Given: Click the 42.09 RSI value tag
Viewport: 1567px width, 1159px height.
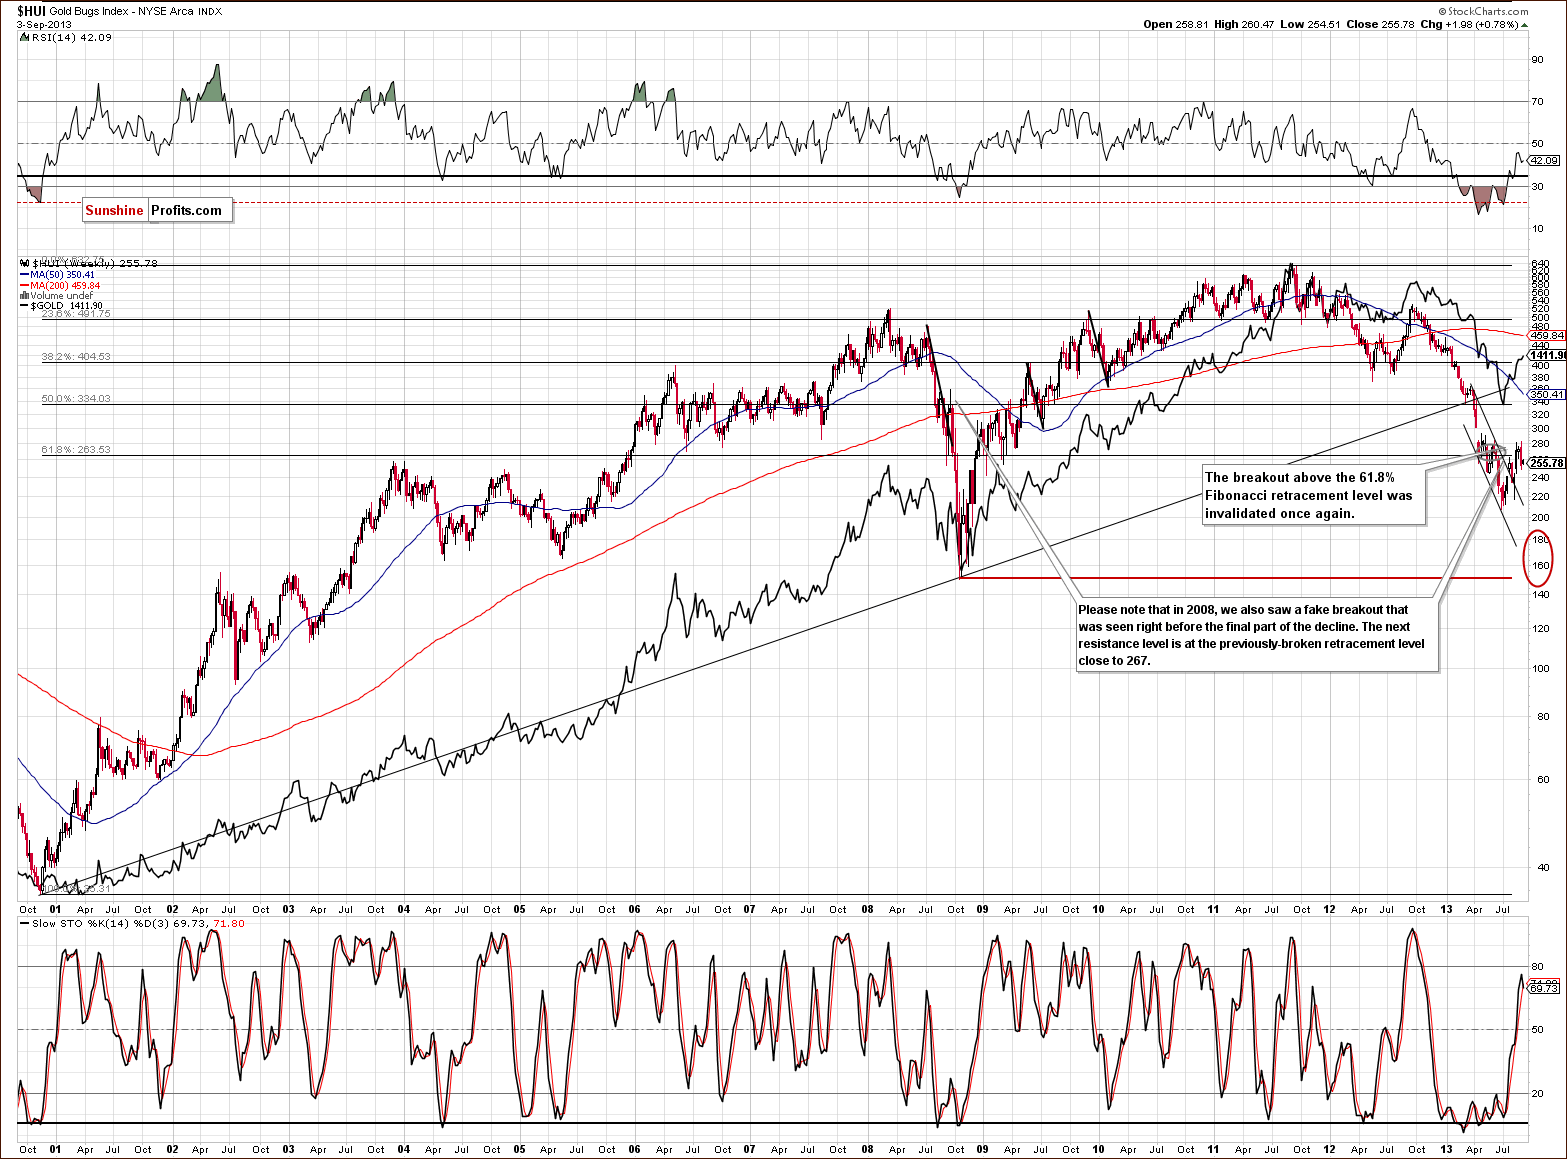Looking at the screenshot, I should coord(1544,160).
